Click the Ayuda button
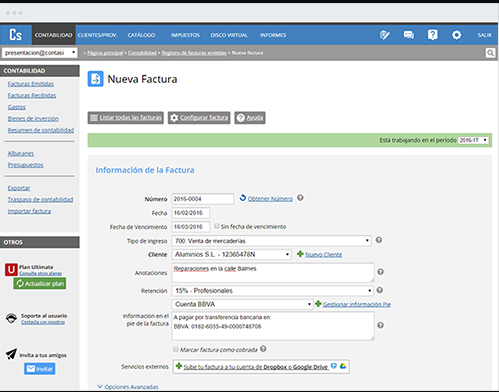This screenshot has width=499, height=392. point(250,118)
